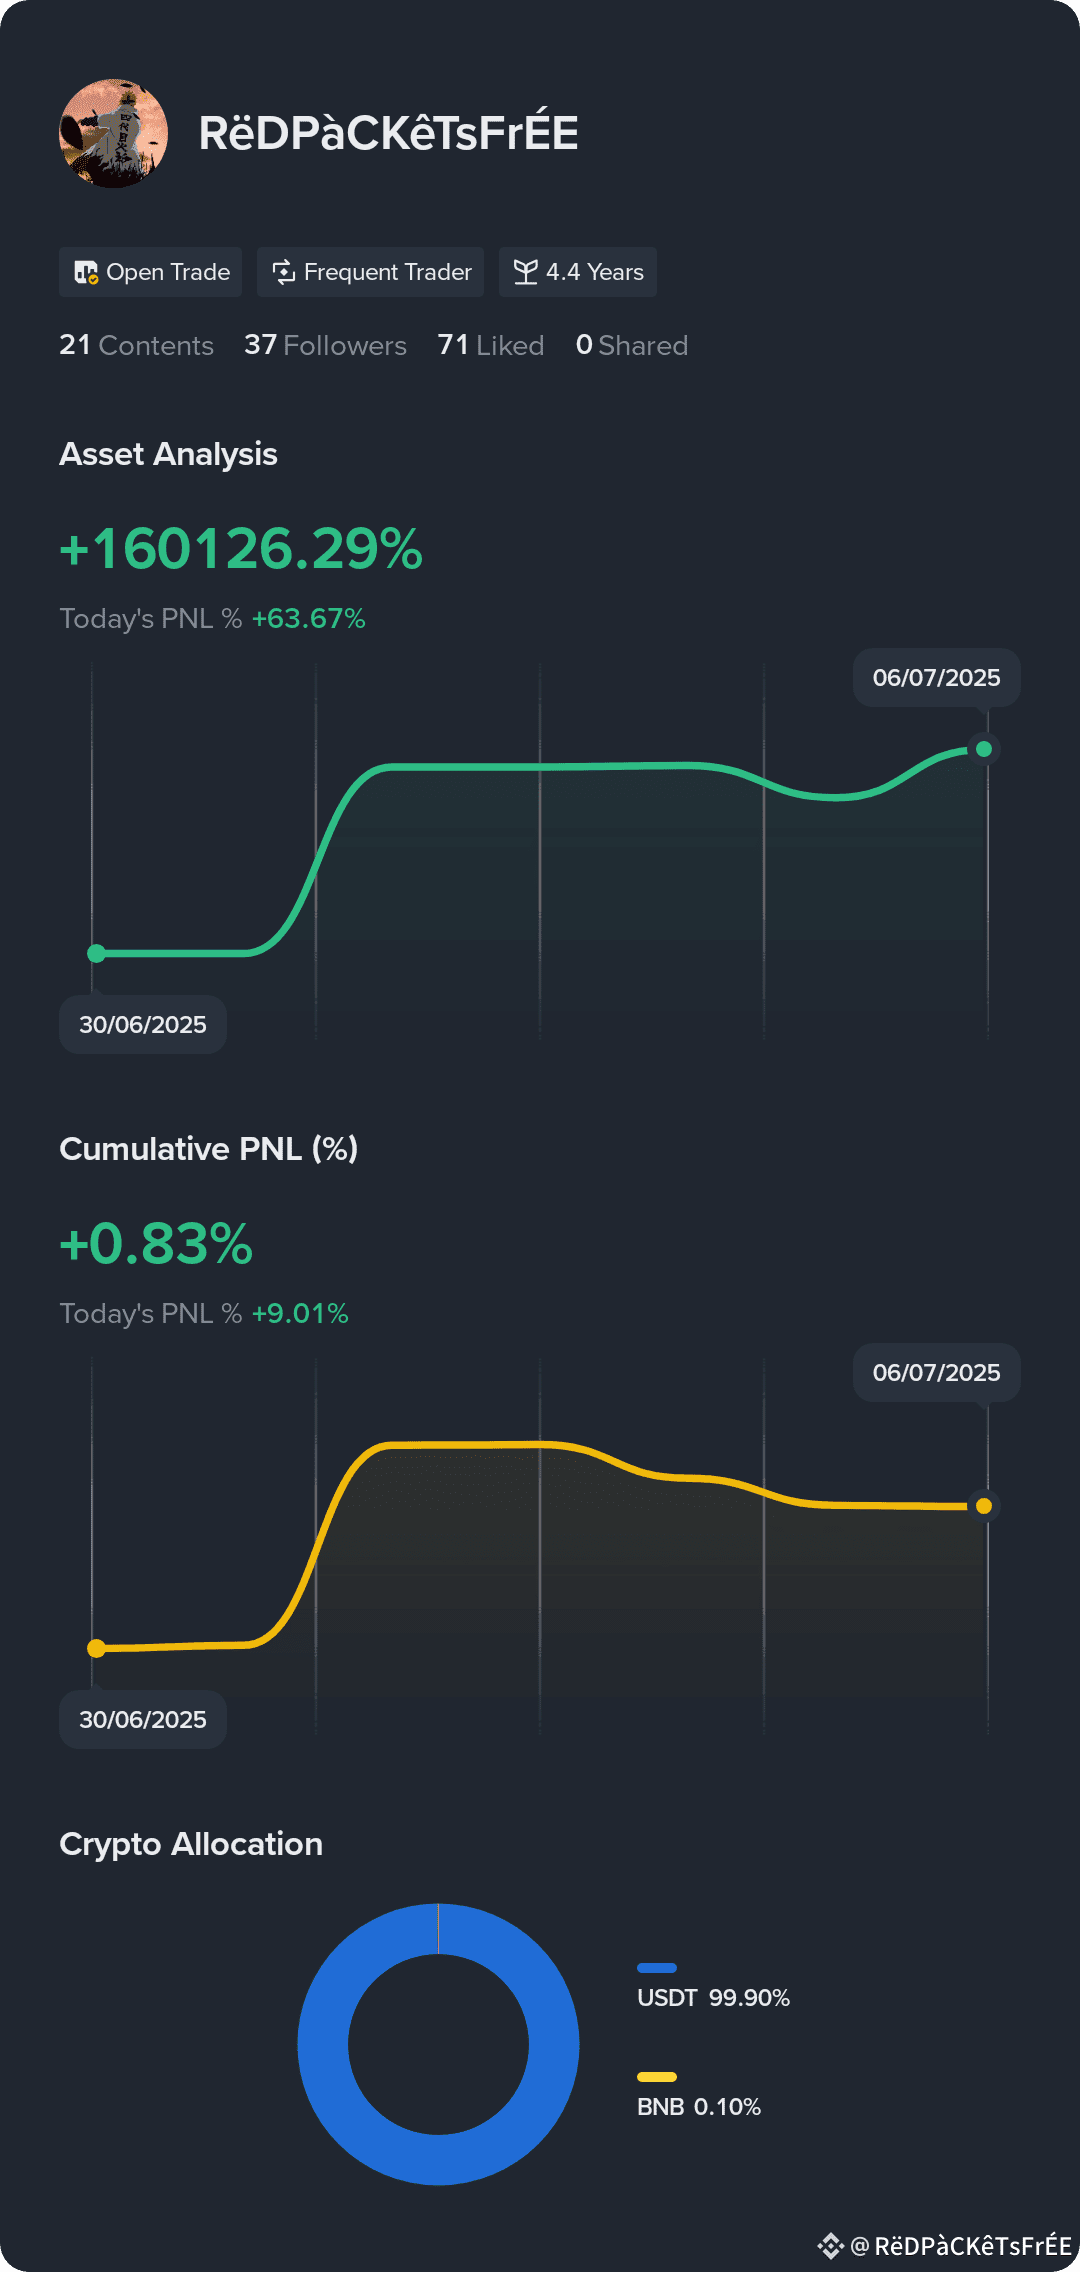Screen dimensions: 1080x2272
Task: Open the RëDPàCKêTsFrÉE profile avatar
Action: [x=113, y=133]
